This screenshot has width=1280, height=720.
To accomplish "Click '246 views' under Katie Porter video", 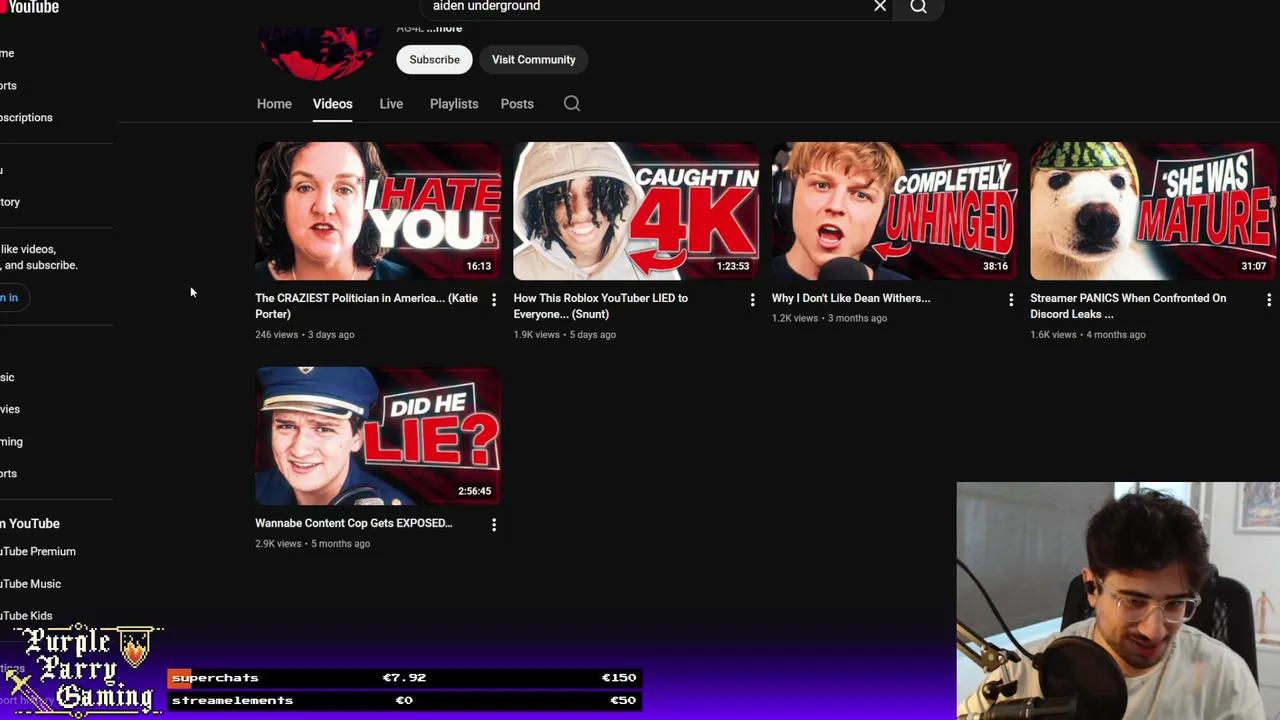I will (277, 335).
